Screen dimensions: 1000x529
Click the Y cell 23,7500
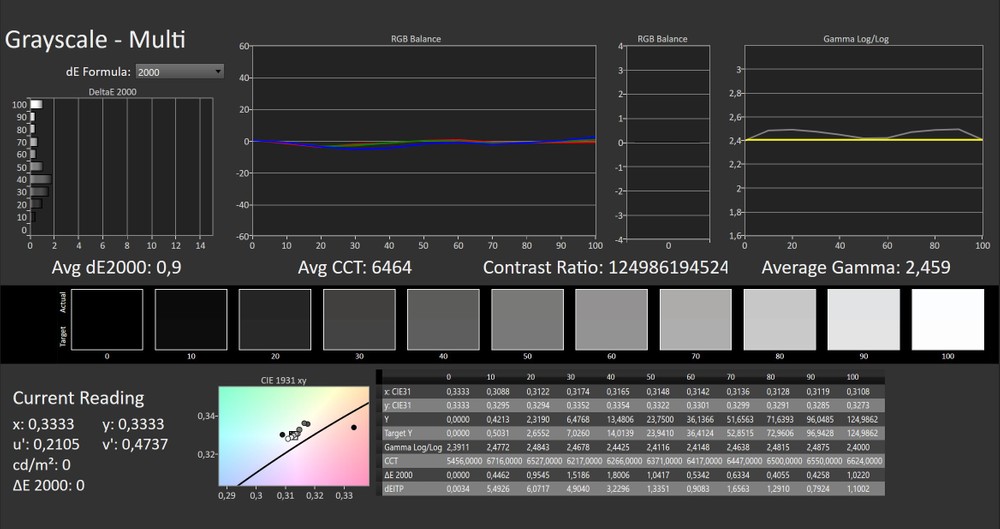660,419
